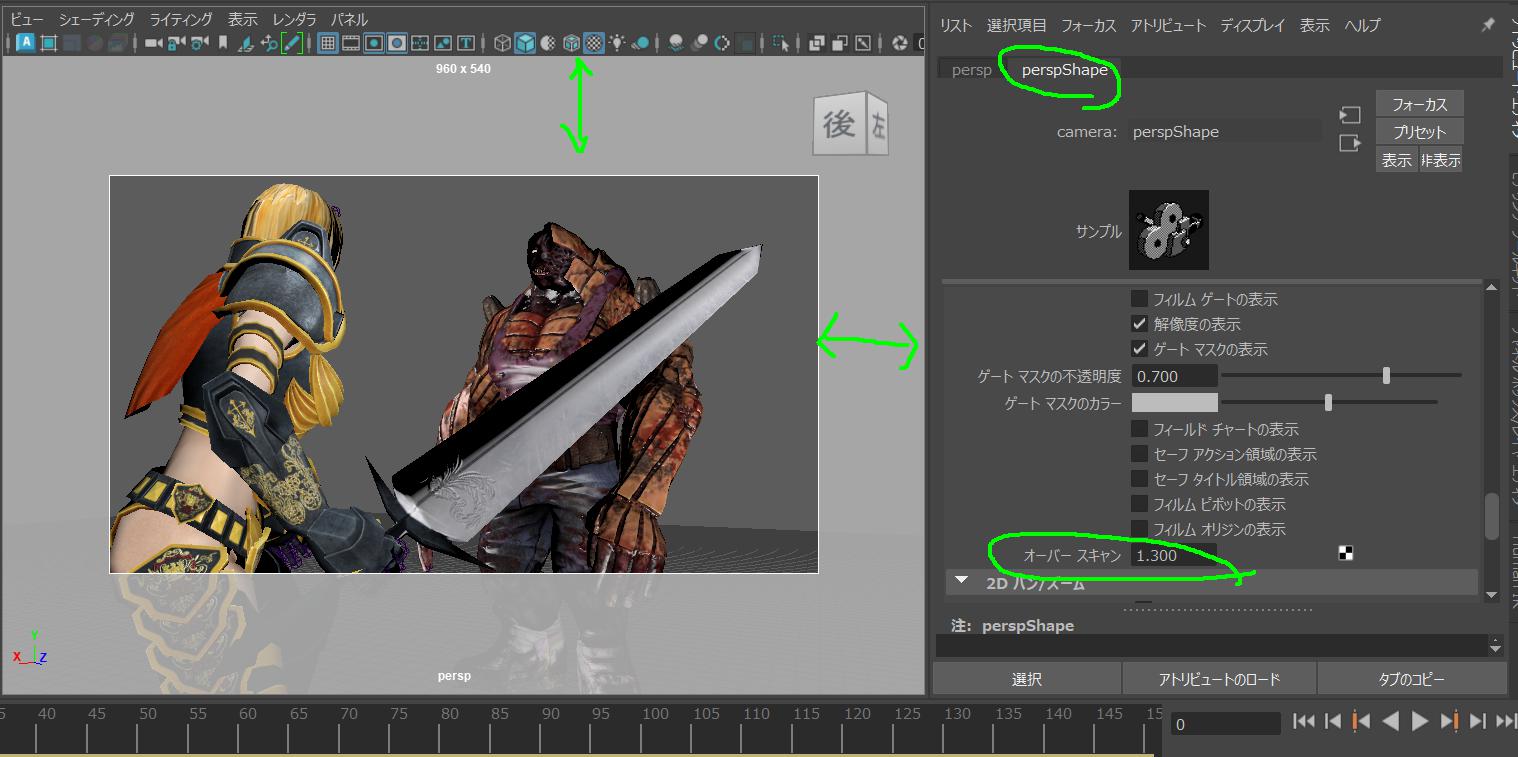Viewport: 1518px width, 757px height.
Task: Click the pin icon in Attribute Editor
Action: tap(1488, 25)
